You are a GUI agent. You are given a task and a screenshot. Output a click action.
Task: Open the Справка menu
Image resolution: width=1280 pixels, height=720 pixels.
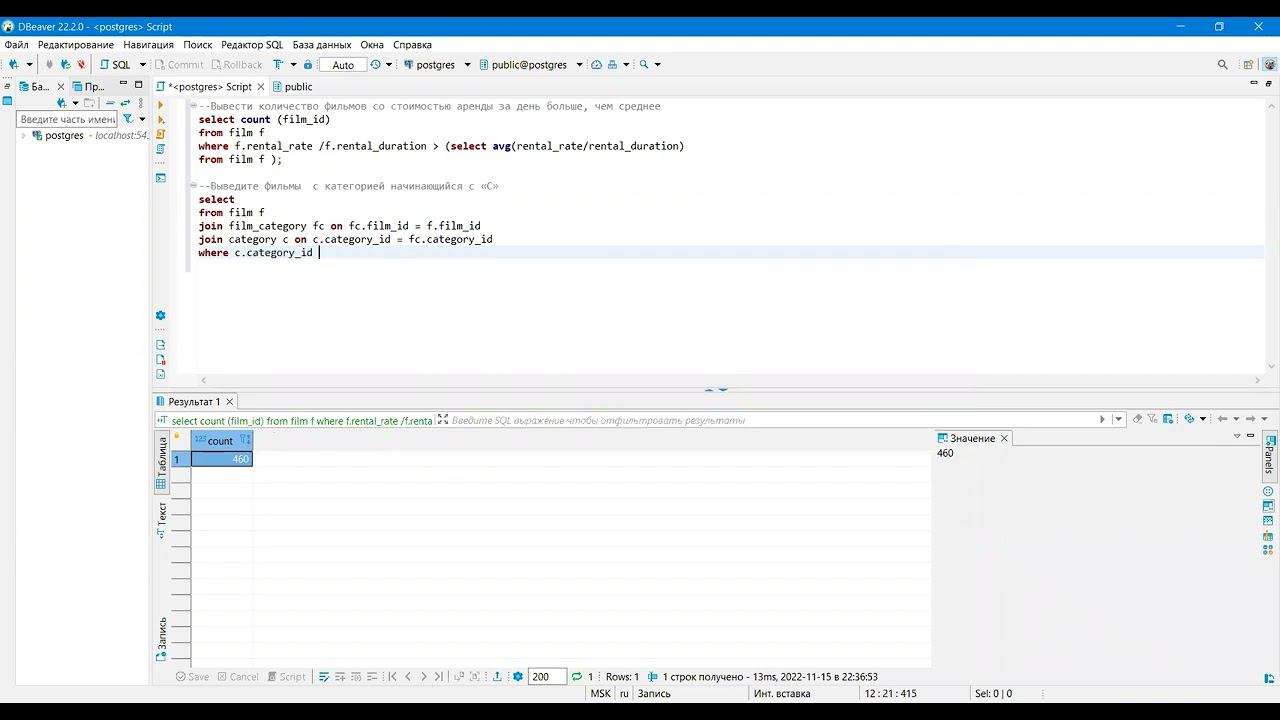(412, 45)
